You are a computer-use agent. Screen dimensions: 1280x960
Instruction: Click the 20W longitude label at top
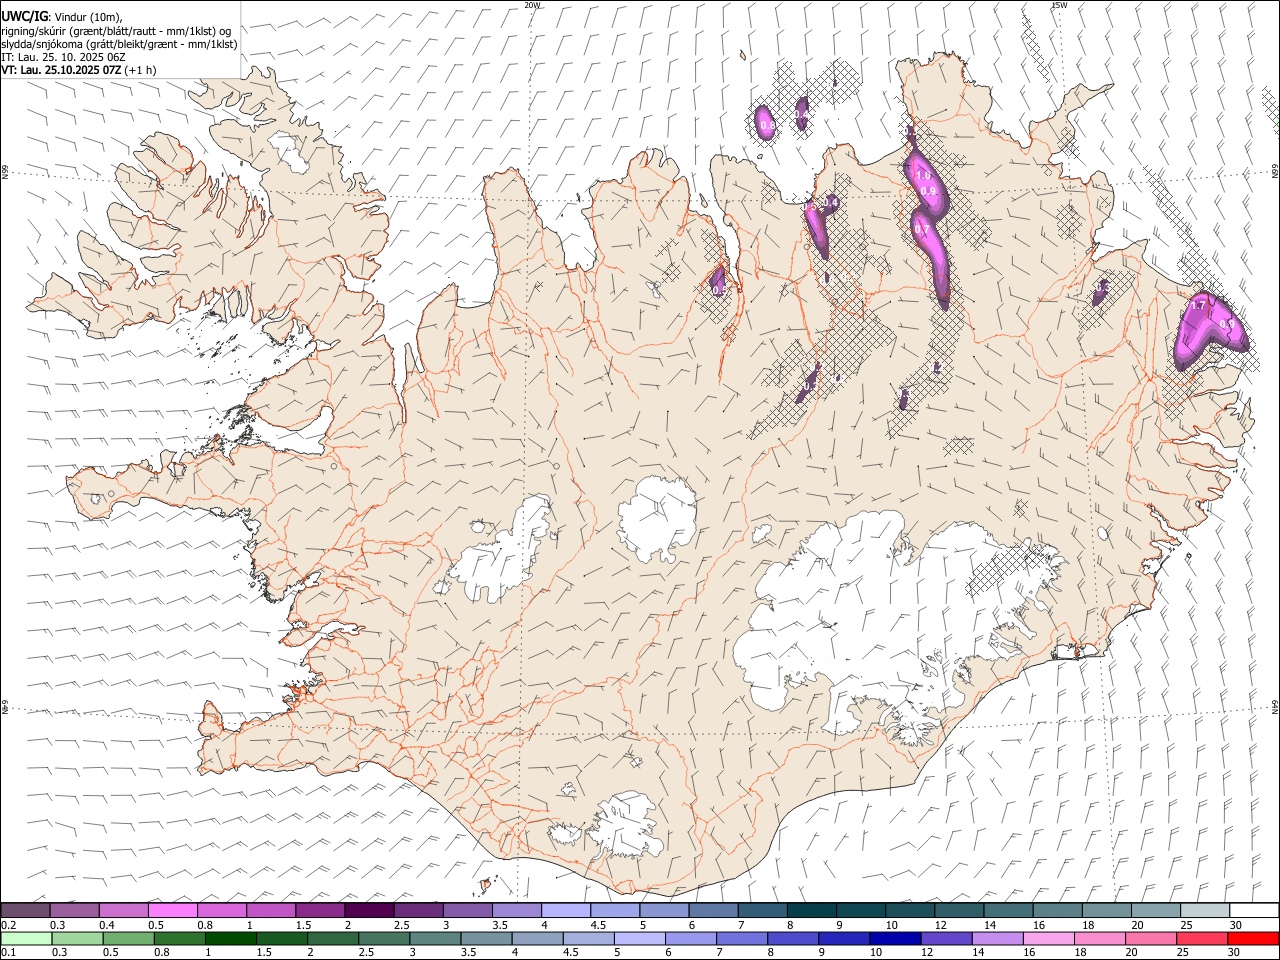532,5
